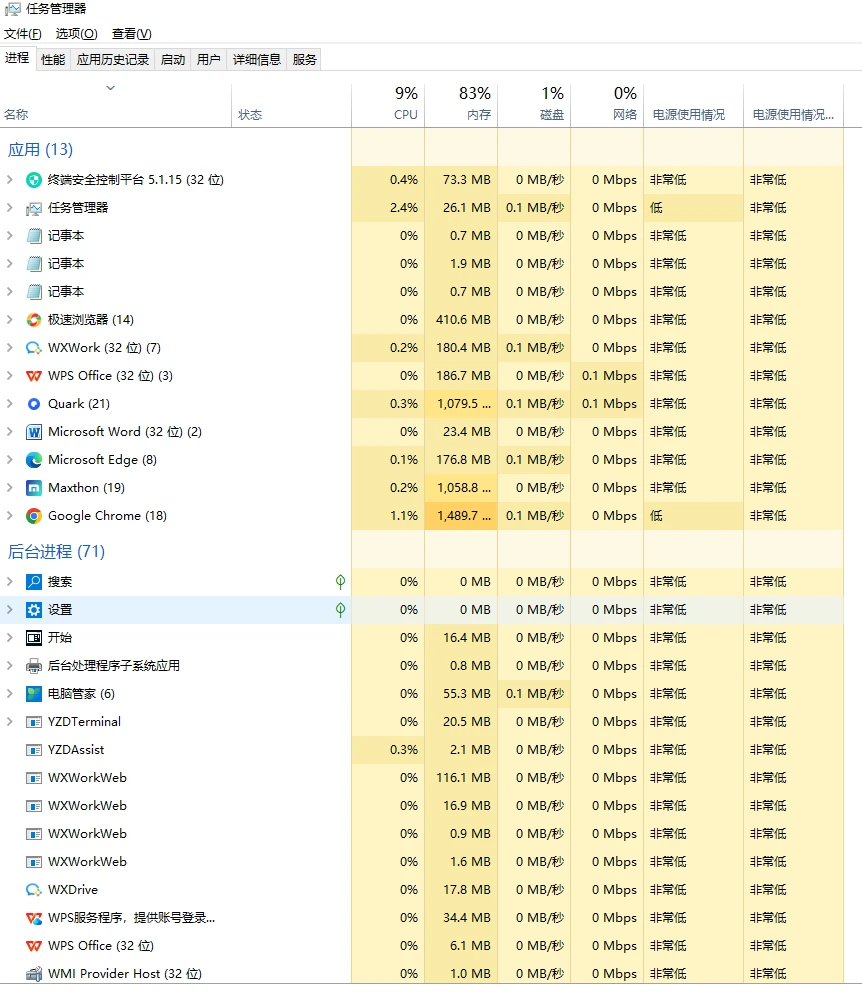Screen dimensions: 862x992
Task: Click the Maxthon icon
Action: click(34, 488)
